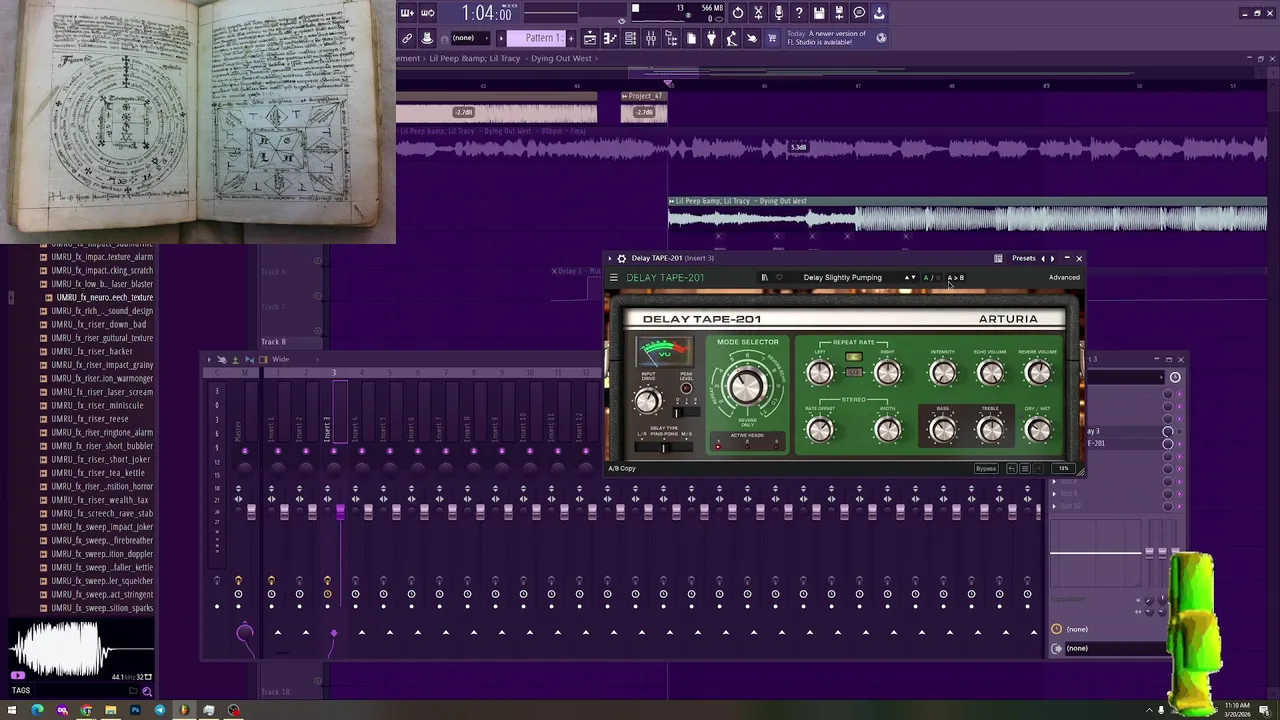
Task: Toggle the link button between Left and Right
Action: click(854, 372)
